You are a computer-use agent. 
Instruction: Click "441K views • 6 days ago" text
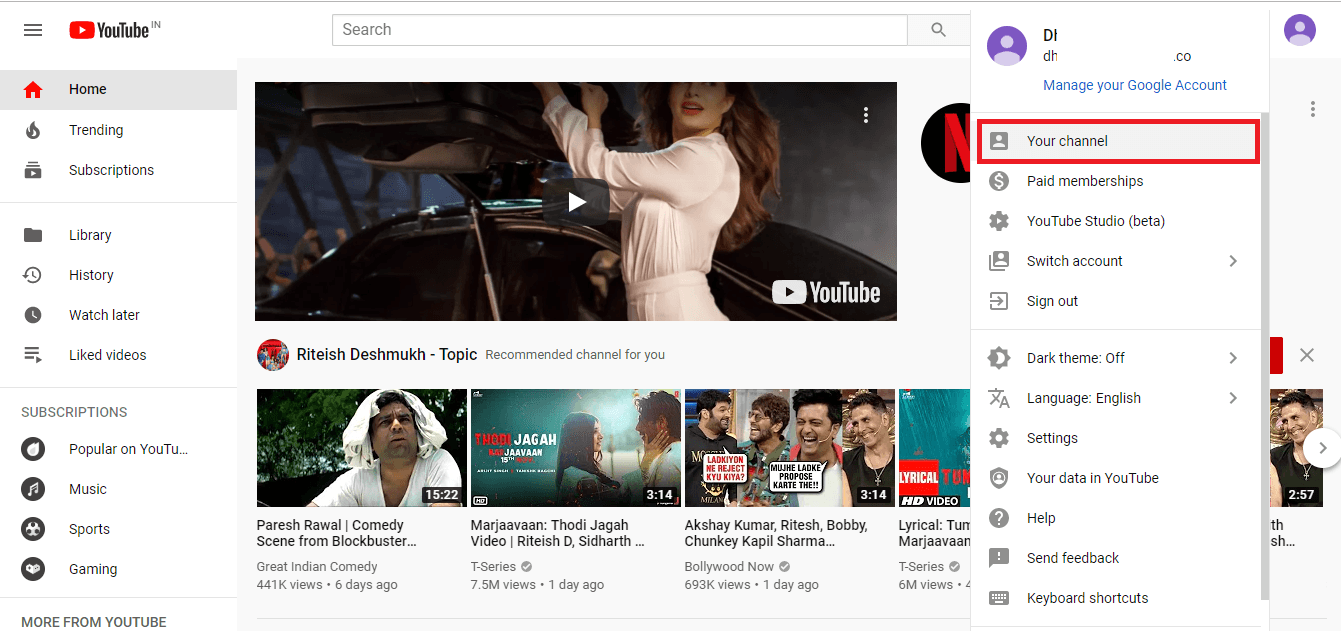327,584
